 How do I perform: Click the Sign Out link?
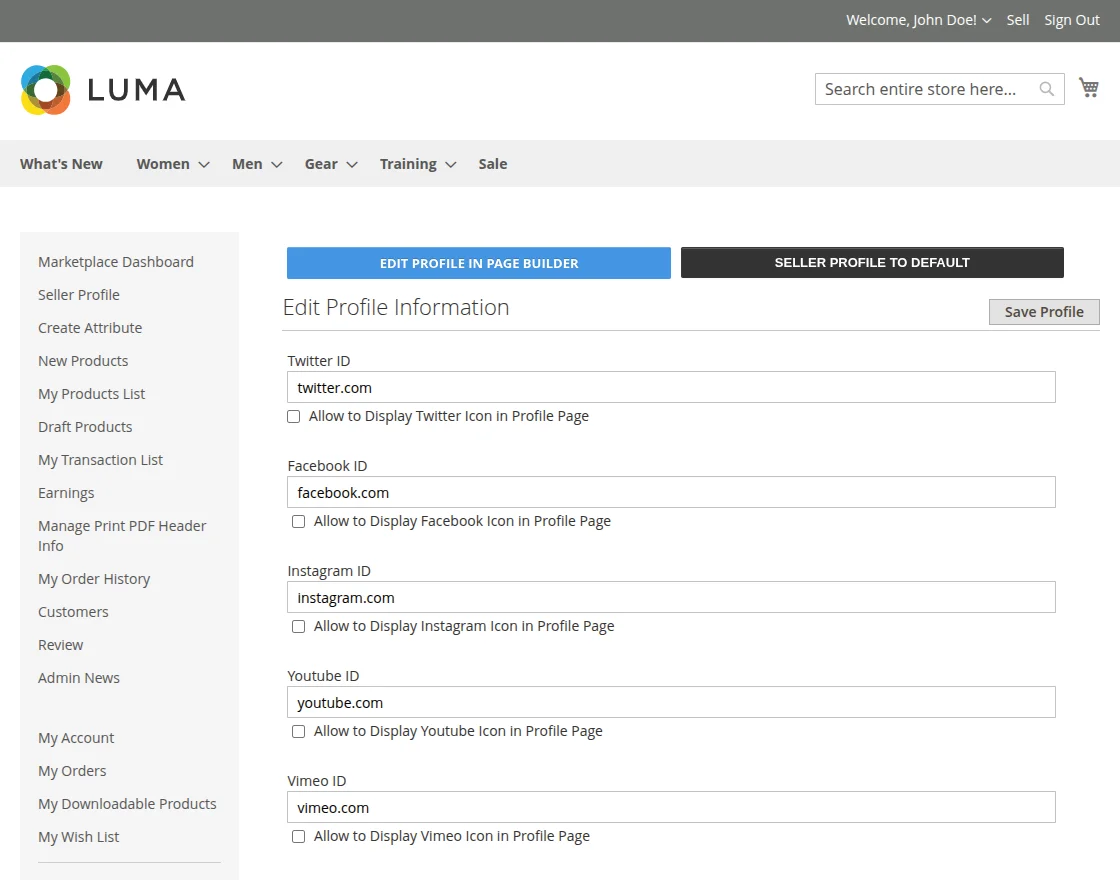coord(1071,20)
